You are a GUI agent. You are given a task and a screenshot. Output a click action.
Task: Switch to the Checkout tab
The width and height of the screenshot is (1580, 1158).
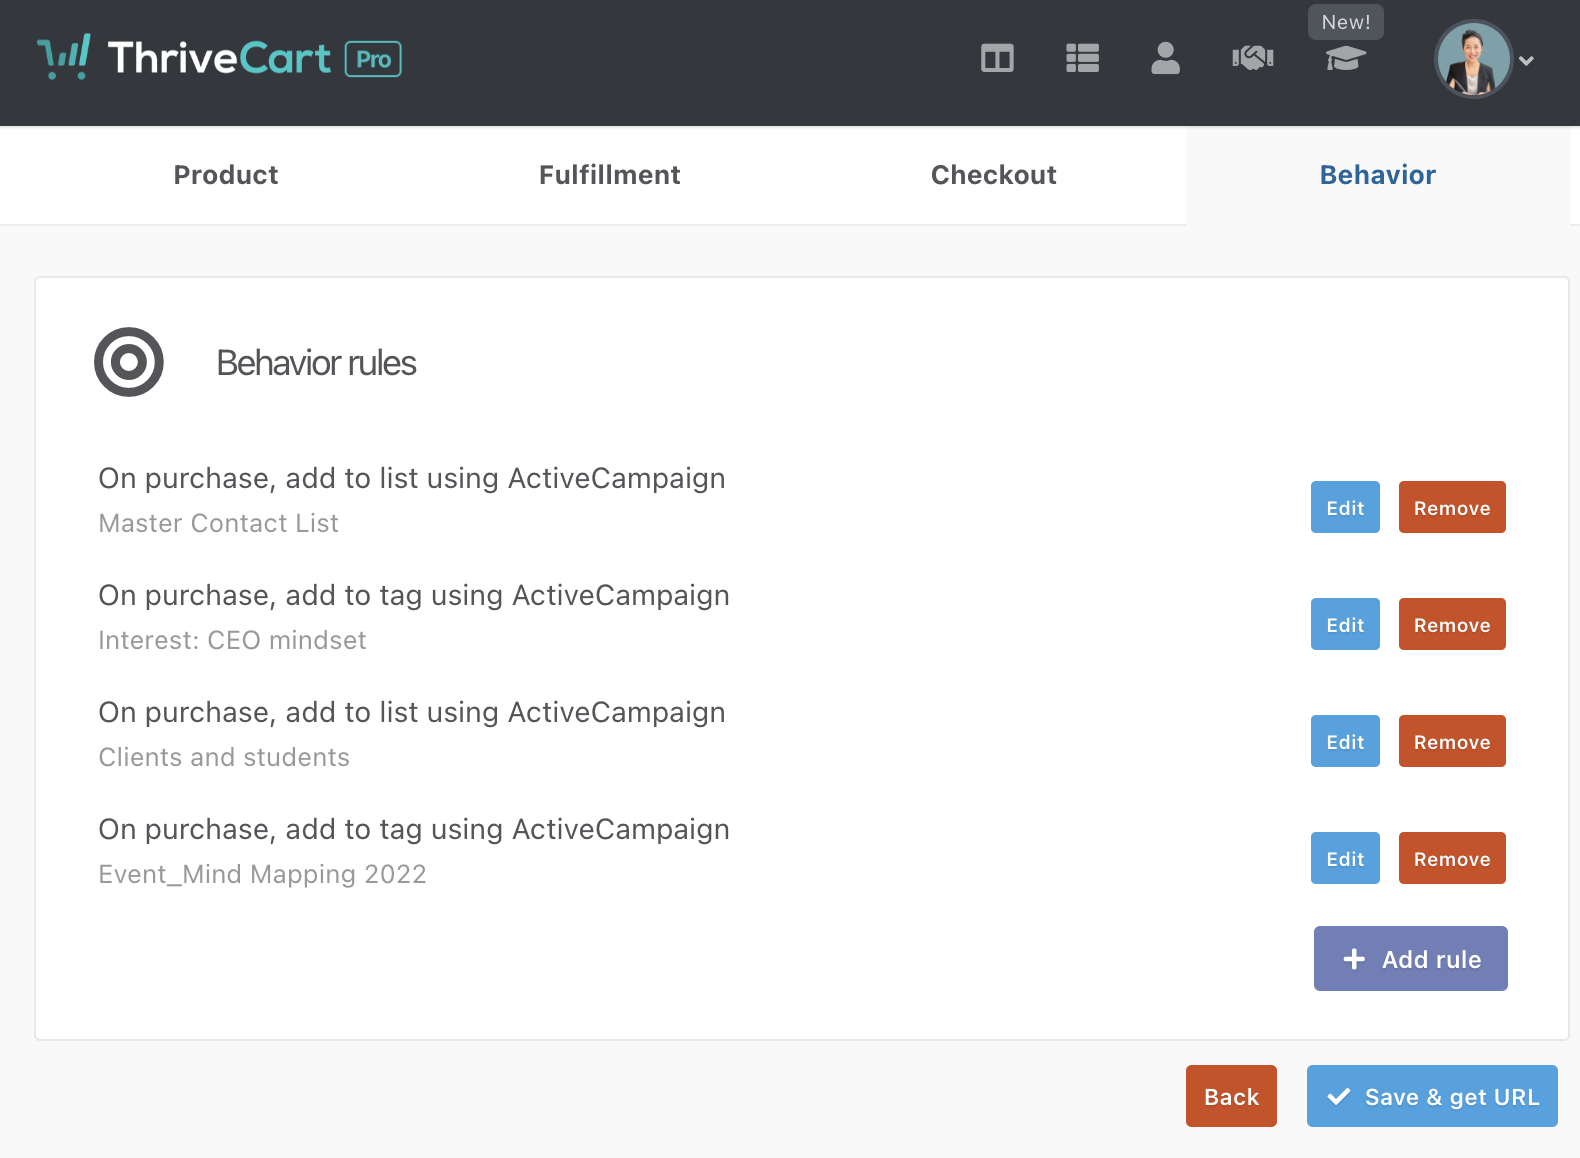click(994, 175)
